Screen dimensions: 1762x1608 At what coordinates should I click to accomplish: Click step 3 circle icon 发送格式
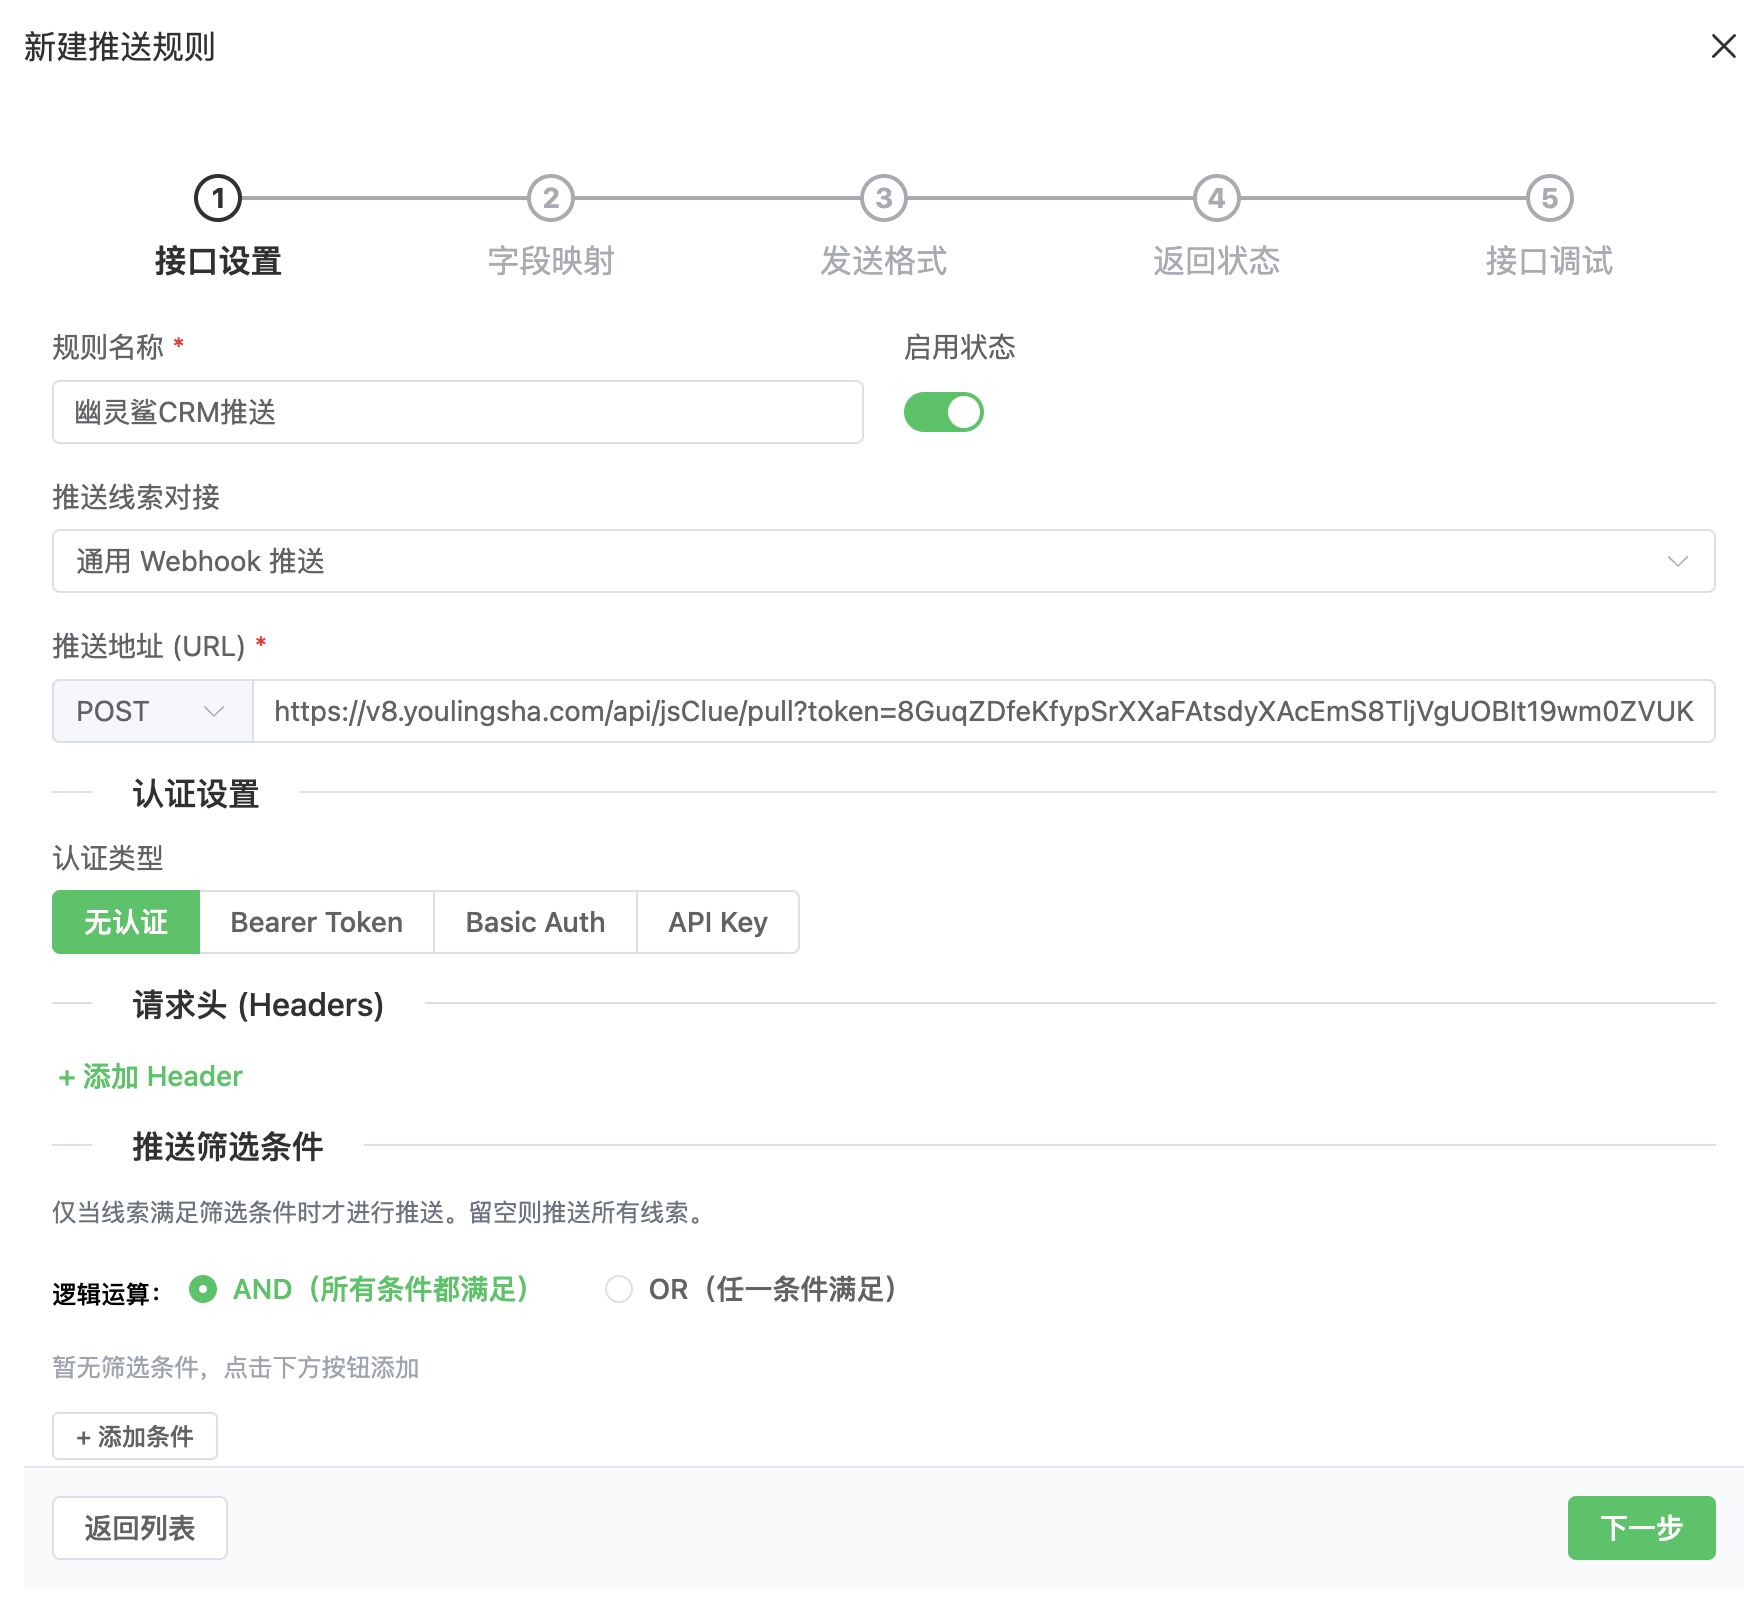[x=883, y=198]
